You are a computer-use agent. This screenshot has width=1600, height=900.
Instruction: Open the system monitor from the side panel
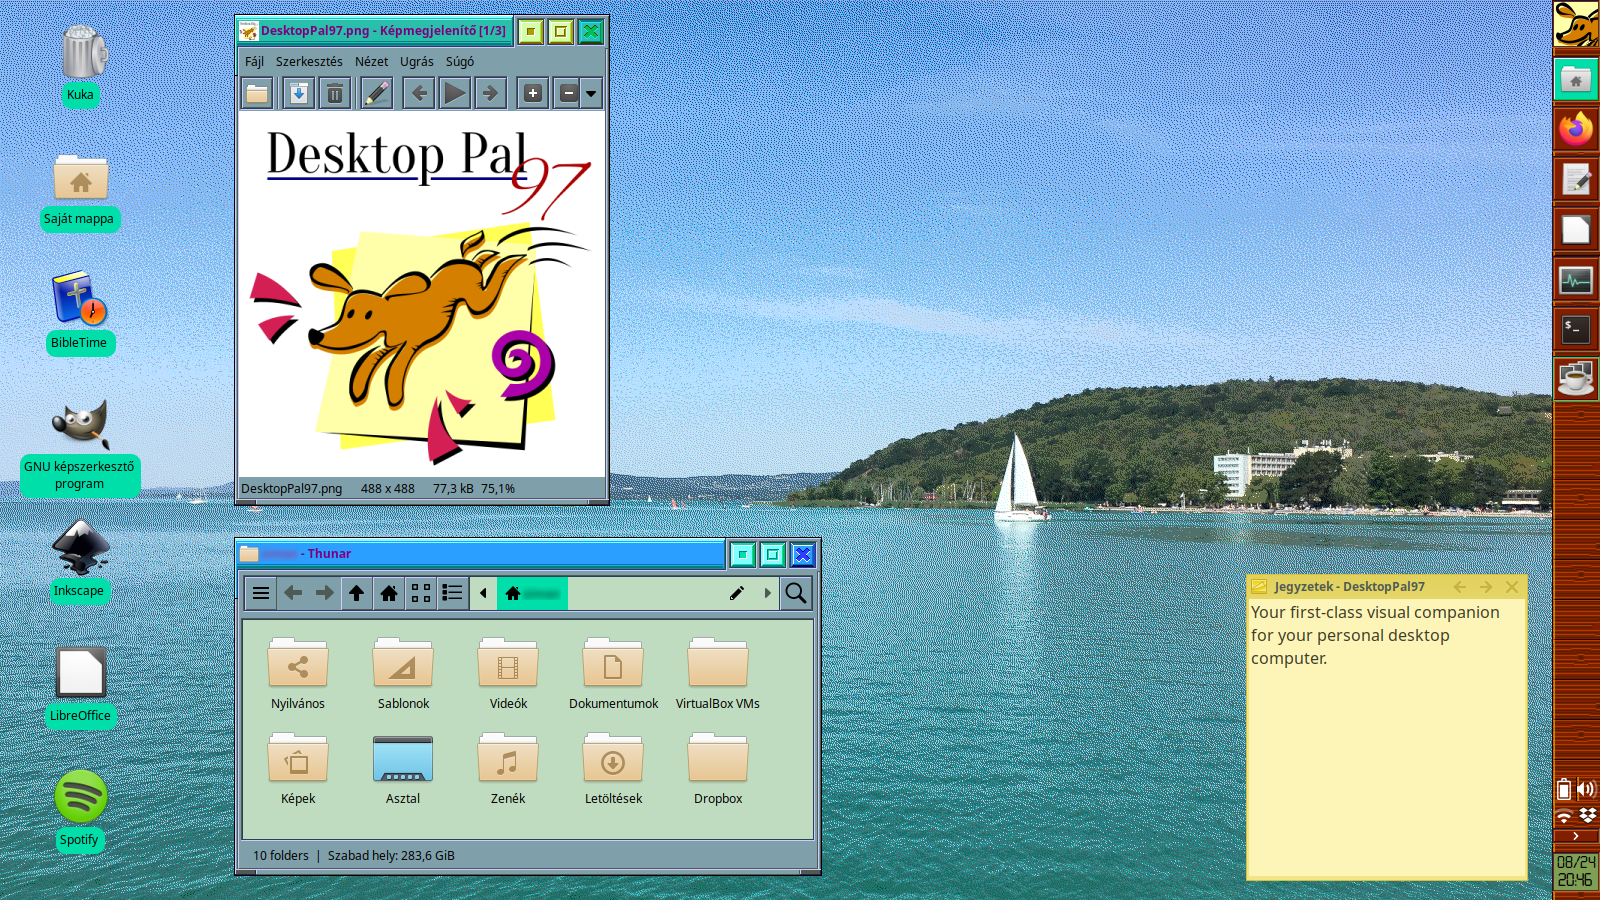click(x=1576, y=280)
